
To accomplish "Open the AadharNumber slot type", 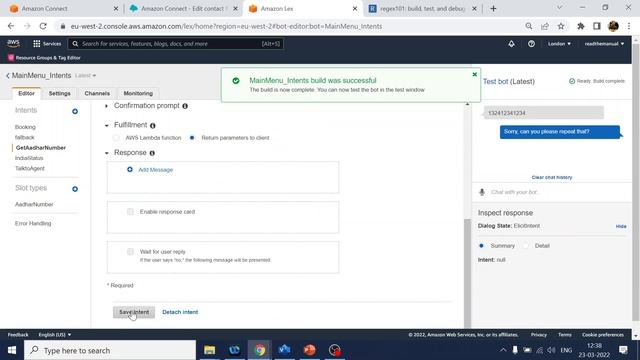I will point(34,204).
